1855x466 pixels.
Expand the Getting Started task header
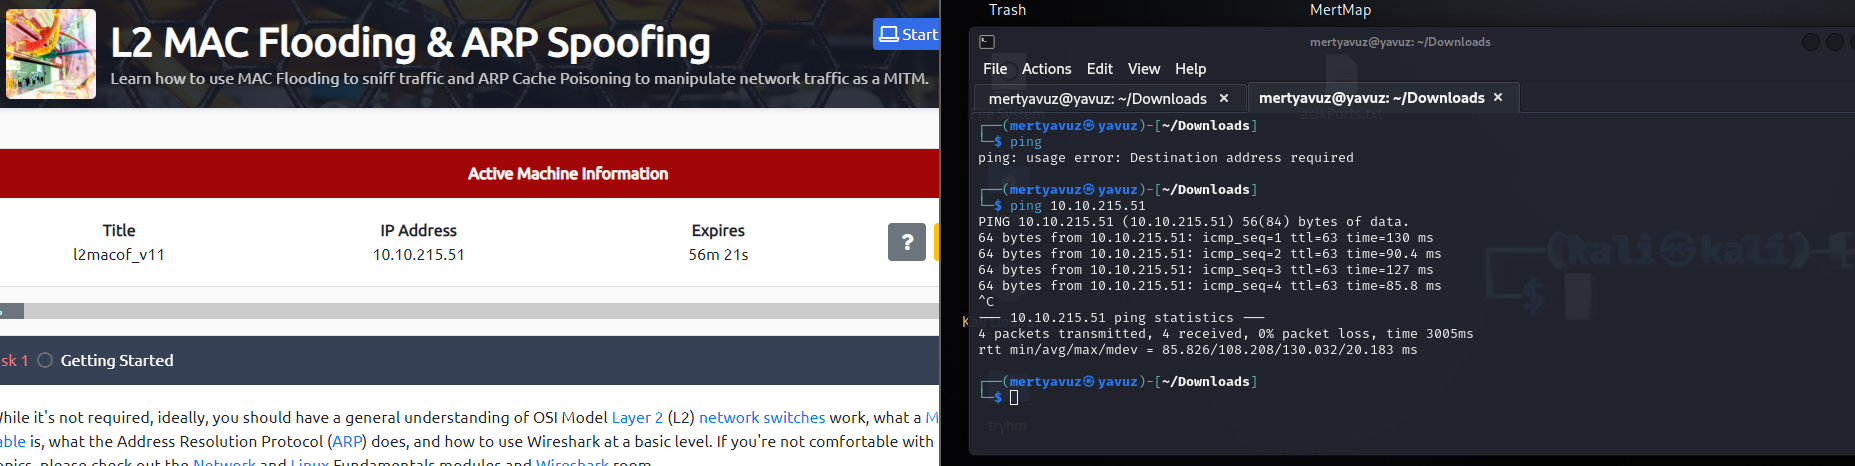coord(469,360)
